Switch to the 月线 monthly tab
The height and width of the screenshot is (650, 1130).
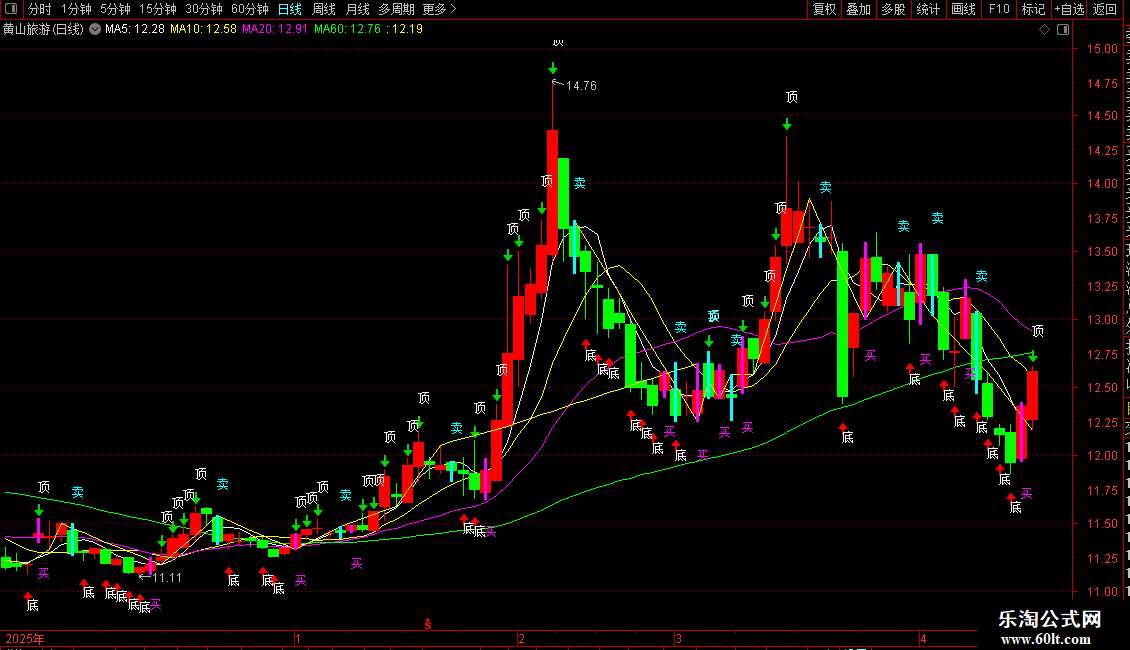click(357, 9)
